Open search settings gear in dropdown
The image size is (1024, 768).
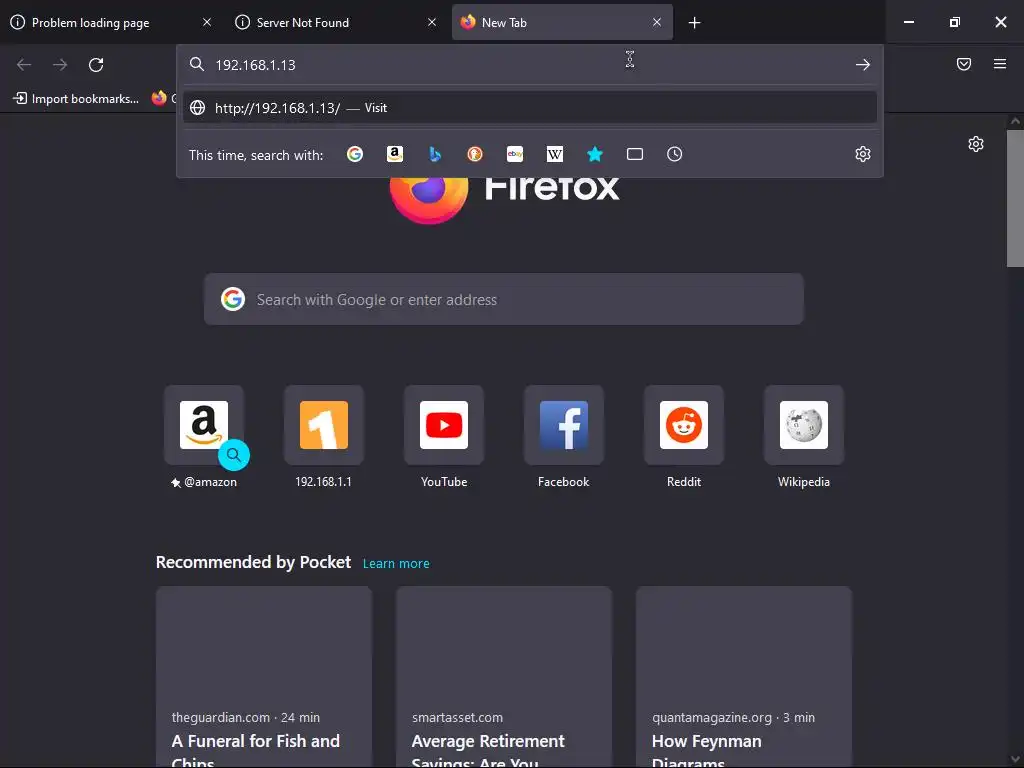click(x=863, y=154)
